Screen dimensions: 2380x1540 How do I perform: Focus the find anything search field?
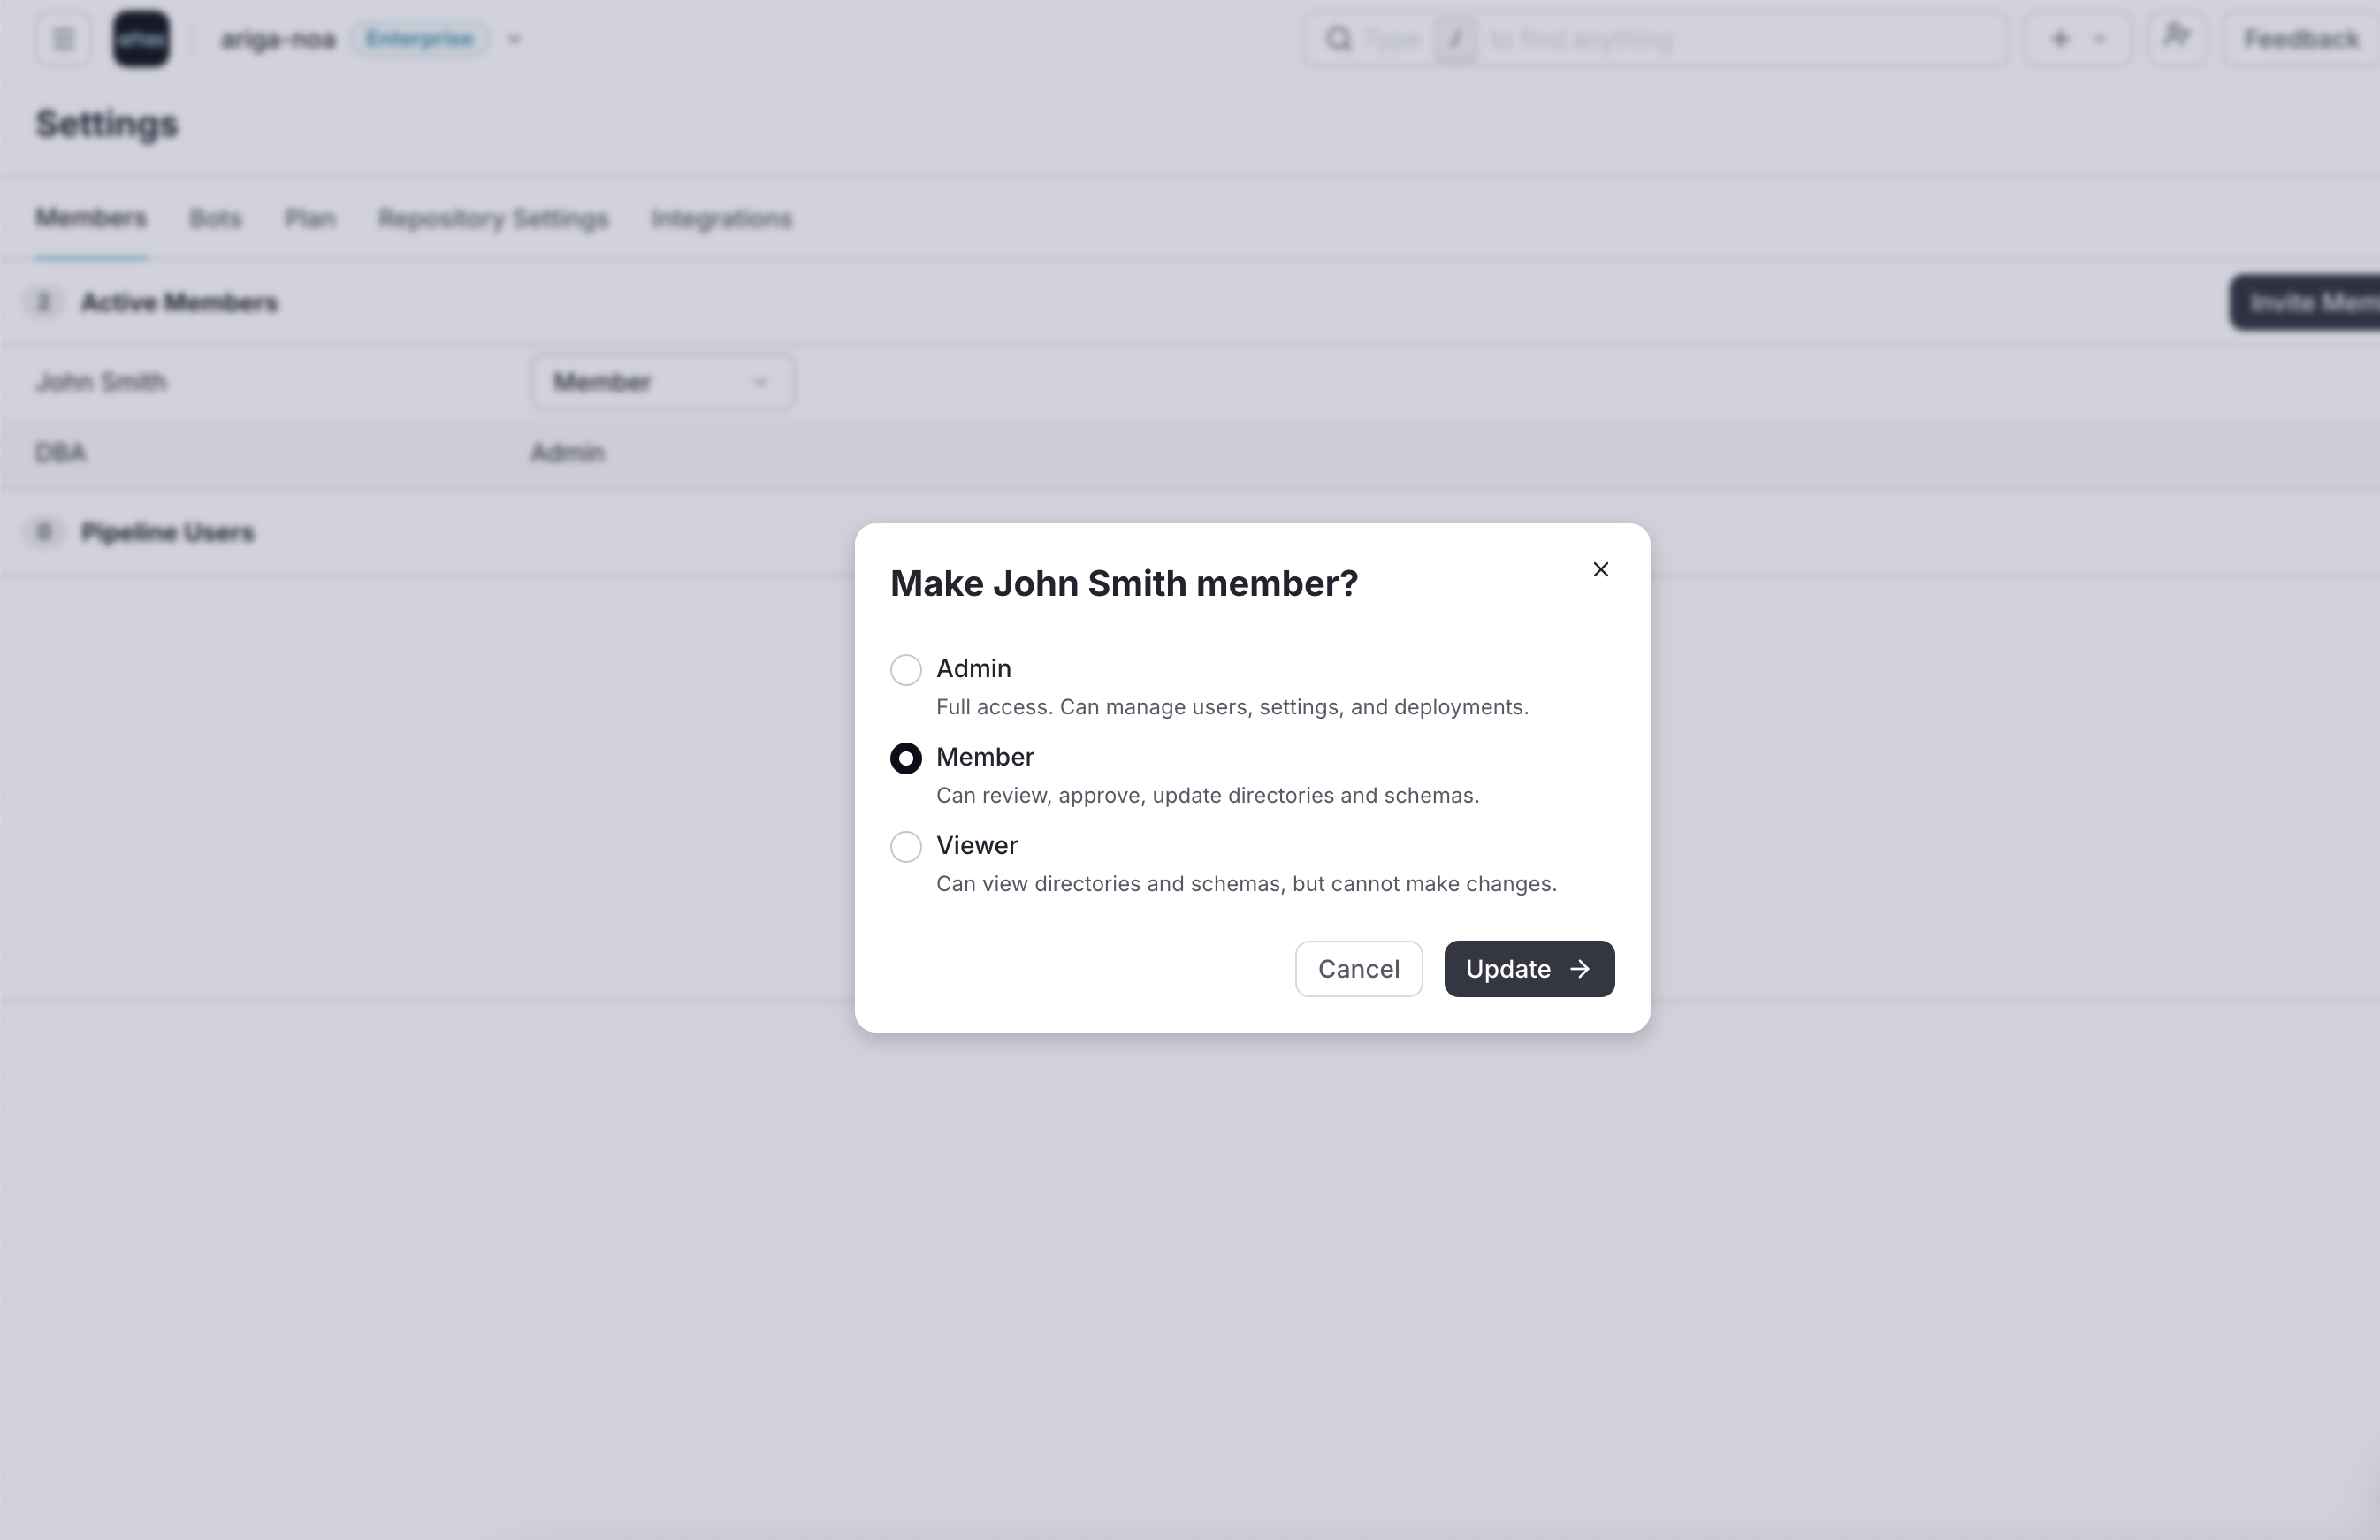(1655, 39)
